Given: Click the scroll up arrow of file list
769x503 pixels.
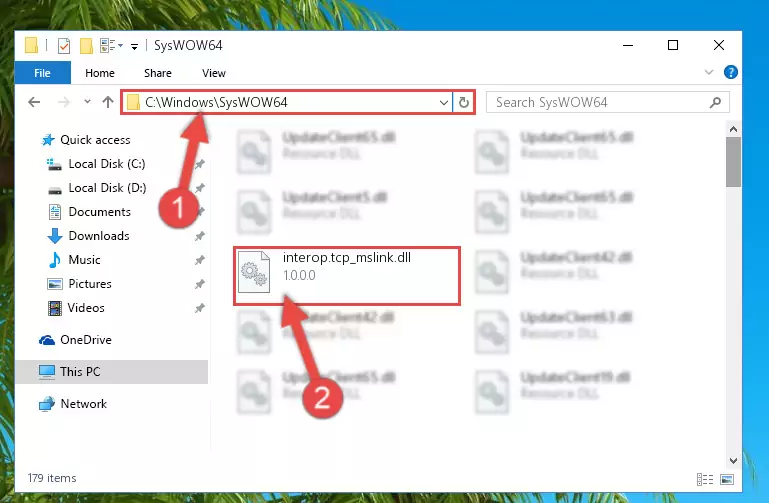Looking at the screenshot, I should point(733,129).
